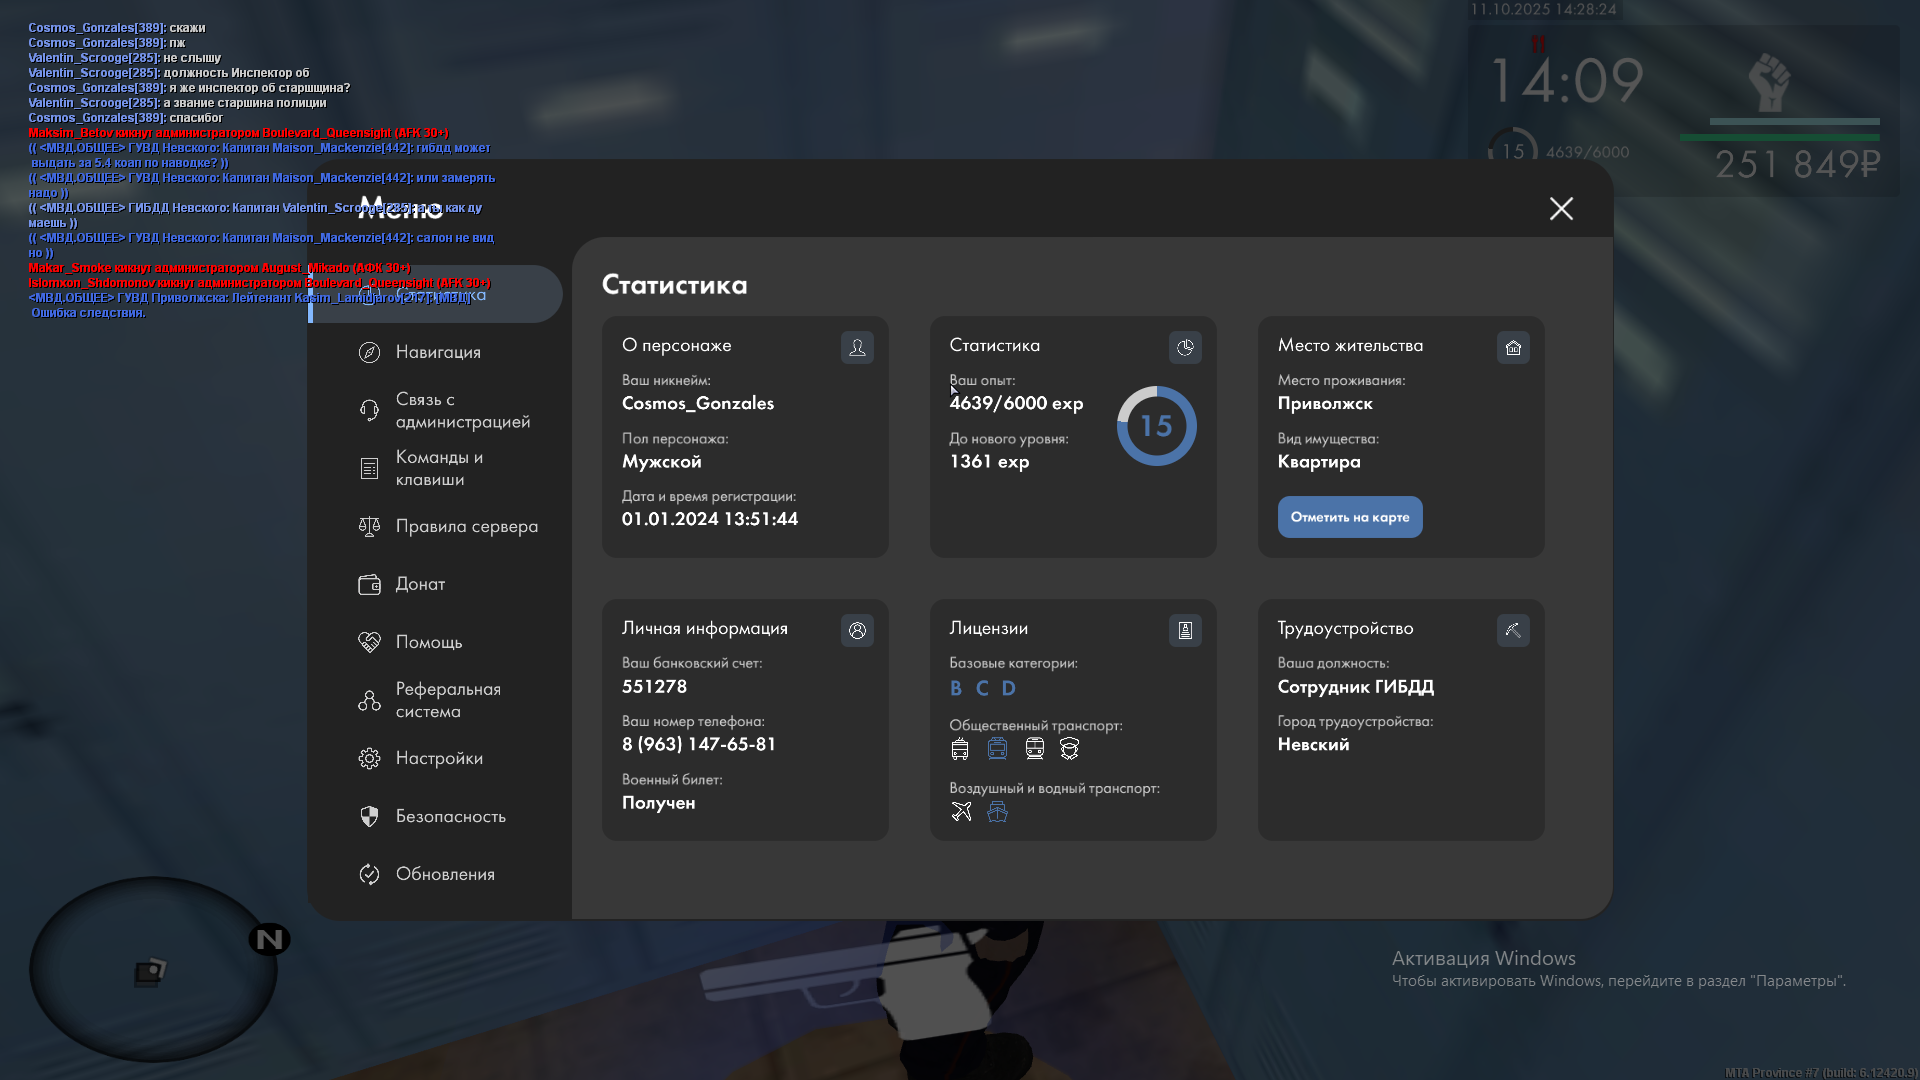Click the level 15 progress ring
The height and width of the screenshot is (1080, 1920).
coord(1156,426)
